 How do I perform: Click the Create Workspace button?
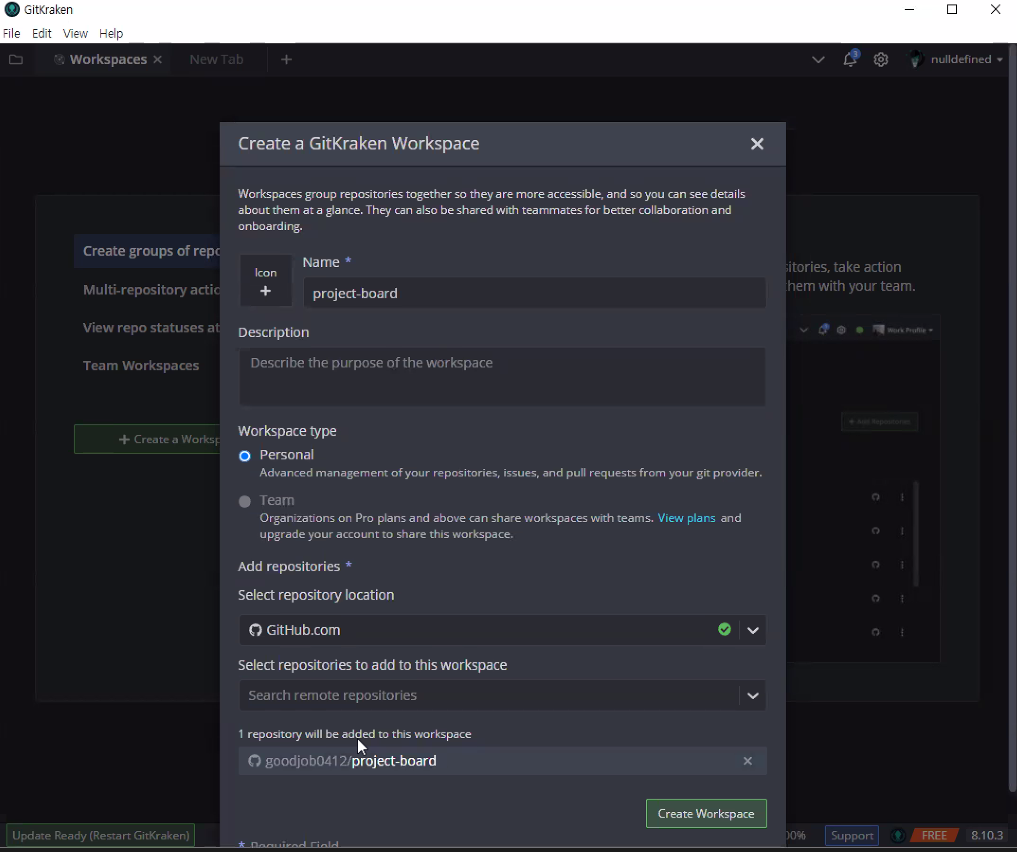[x=706, y=813]
